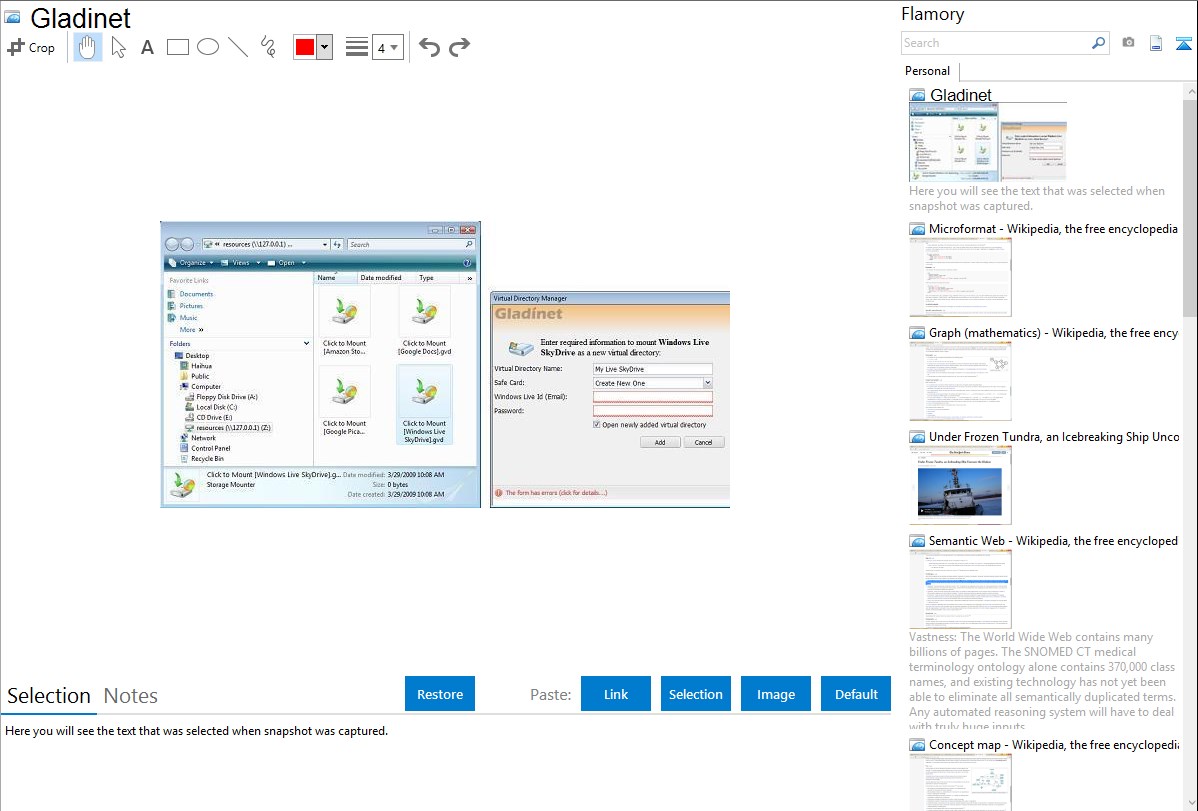Paste as Image
The width and height of the screenshot is (1198, 811).
click(775, 694)
